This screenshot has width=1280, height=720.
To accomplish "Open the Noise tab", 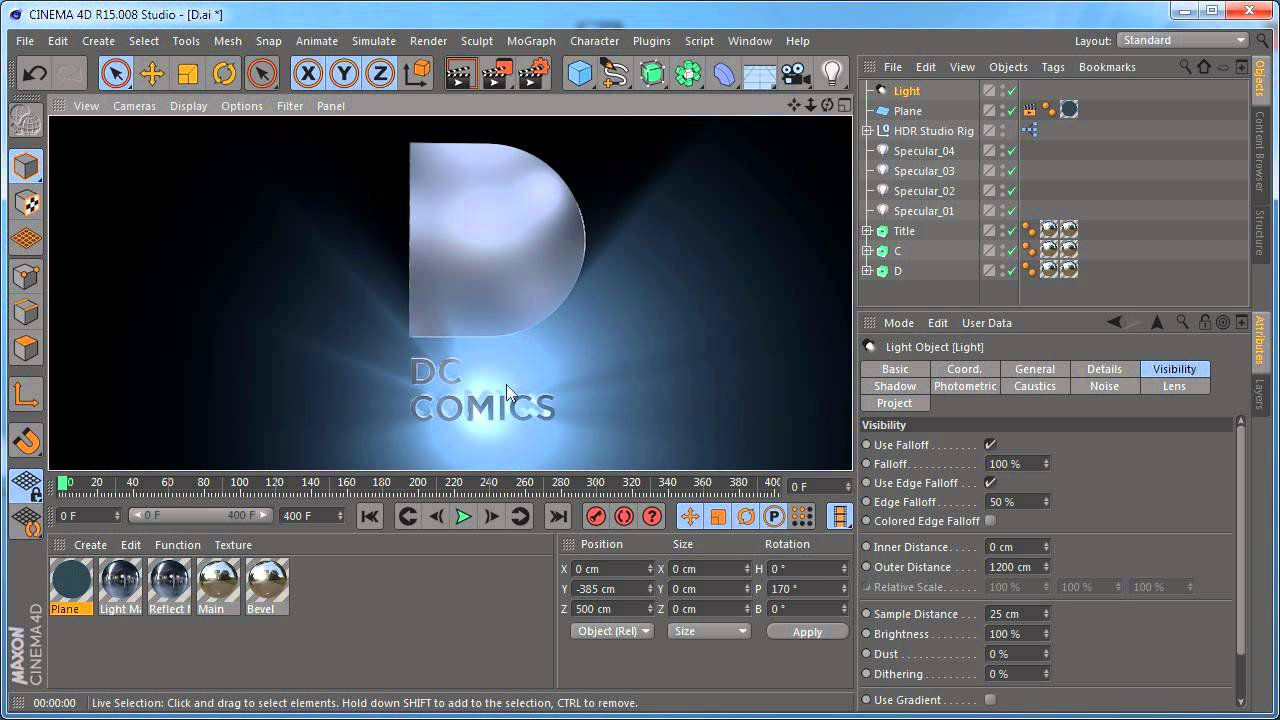I will click(x=1105, y=386).
